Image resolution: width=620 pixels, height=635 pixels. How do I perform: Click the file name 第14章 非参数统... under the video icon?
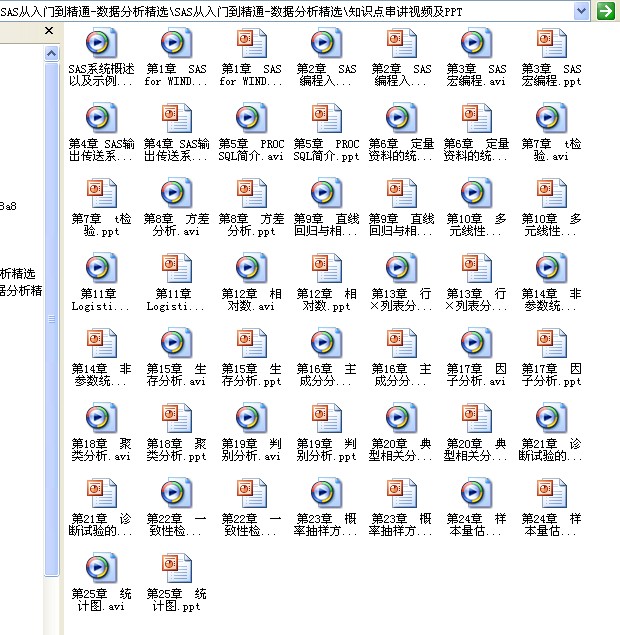click(x=551, y=300)
